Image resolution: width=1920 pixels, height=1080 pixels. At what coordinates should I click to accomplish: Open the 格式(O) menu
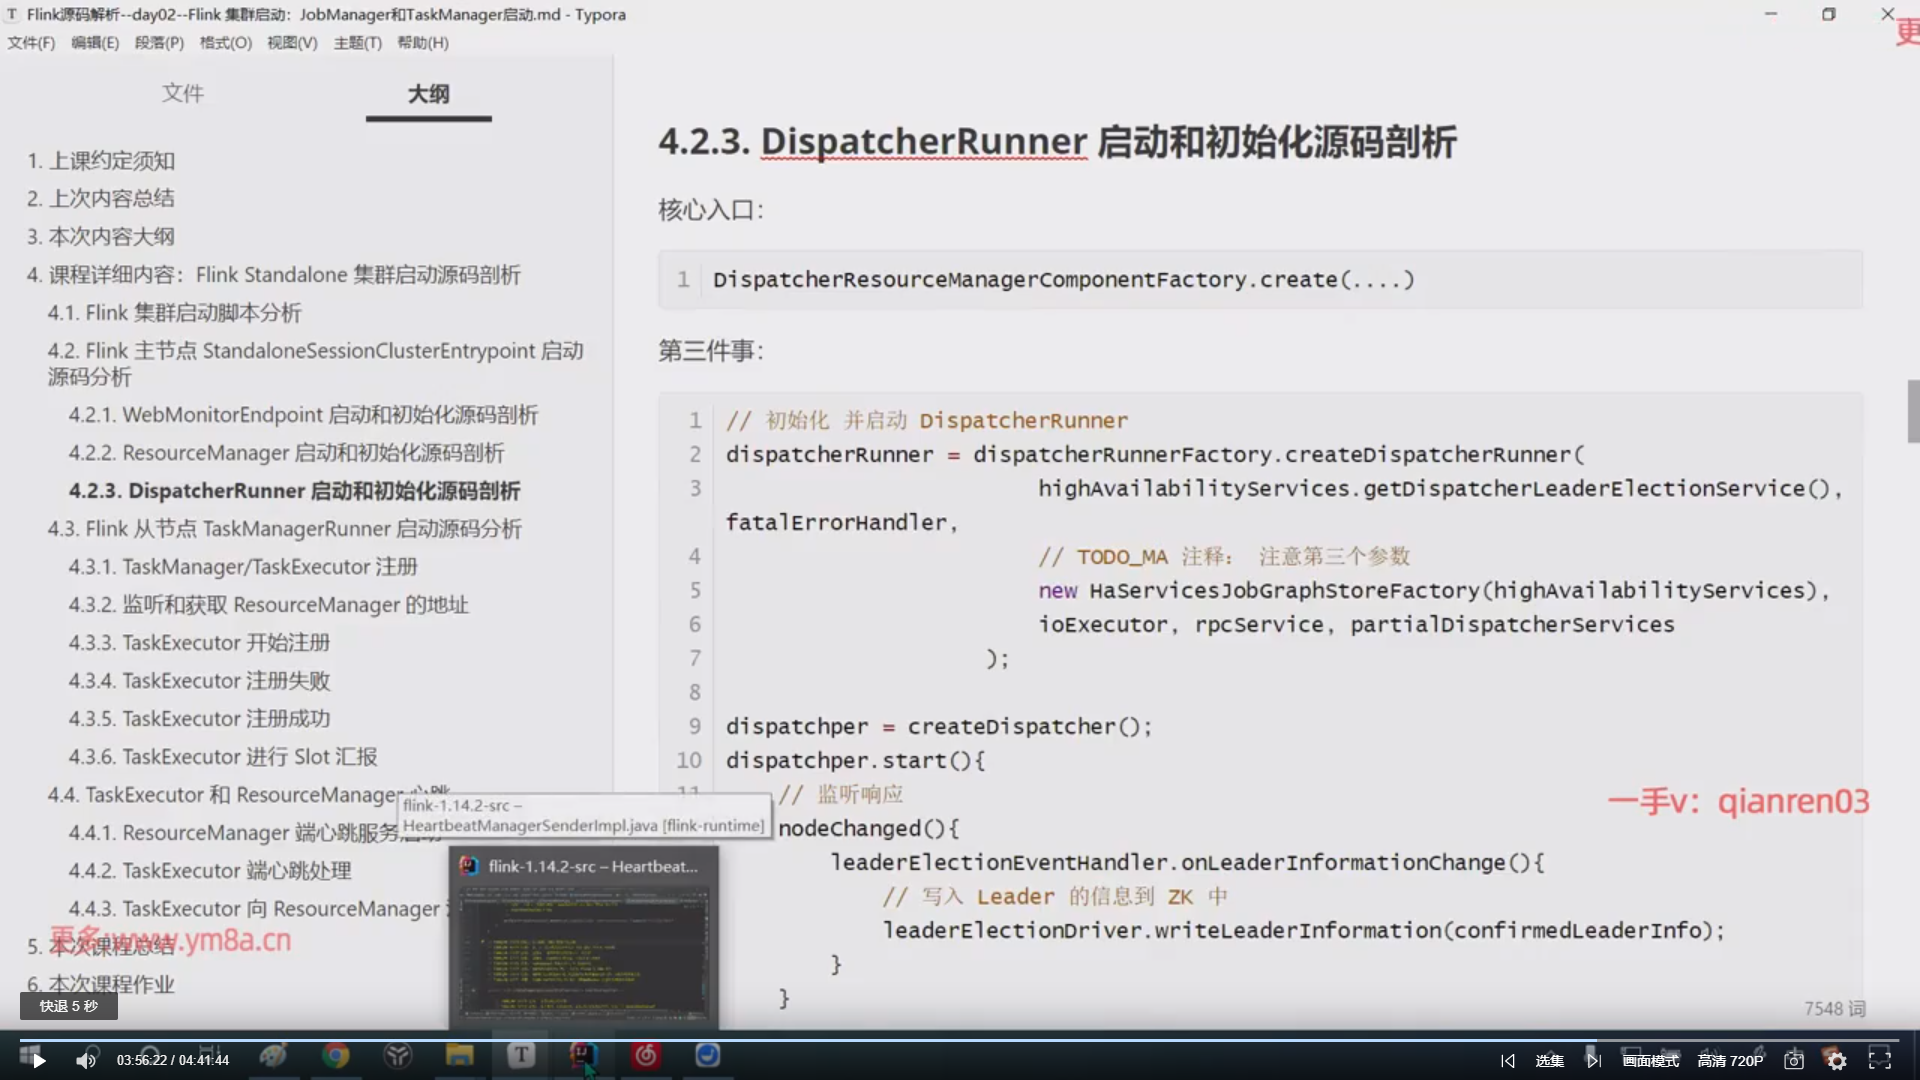[x=225, y=43]
